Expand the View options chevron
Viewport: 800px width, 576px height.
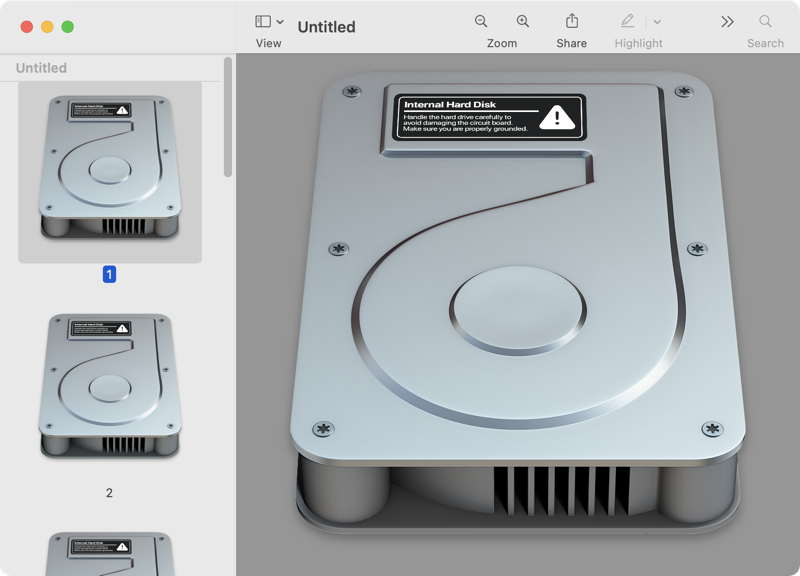[x=280, y=22]
